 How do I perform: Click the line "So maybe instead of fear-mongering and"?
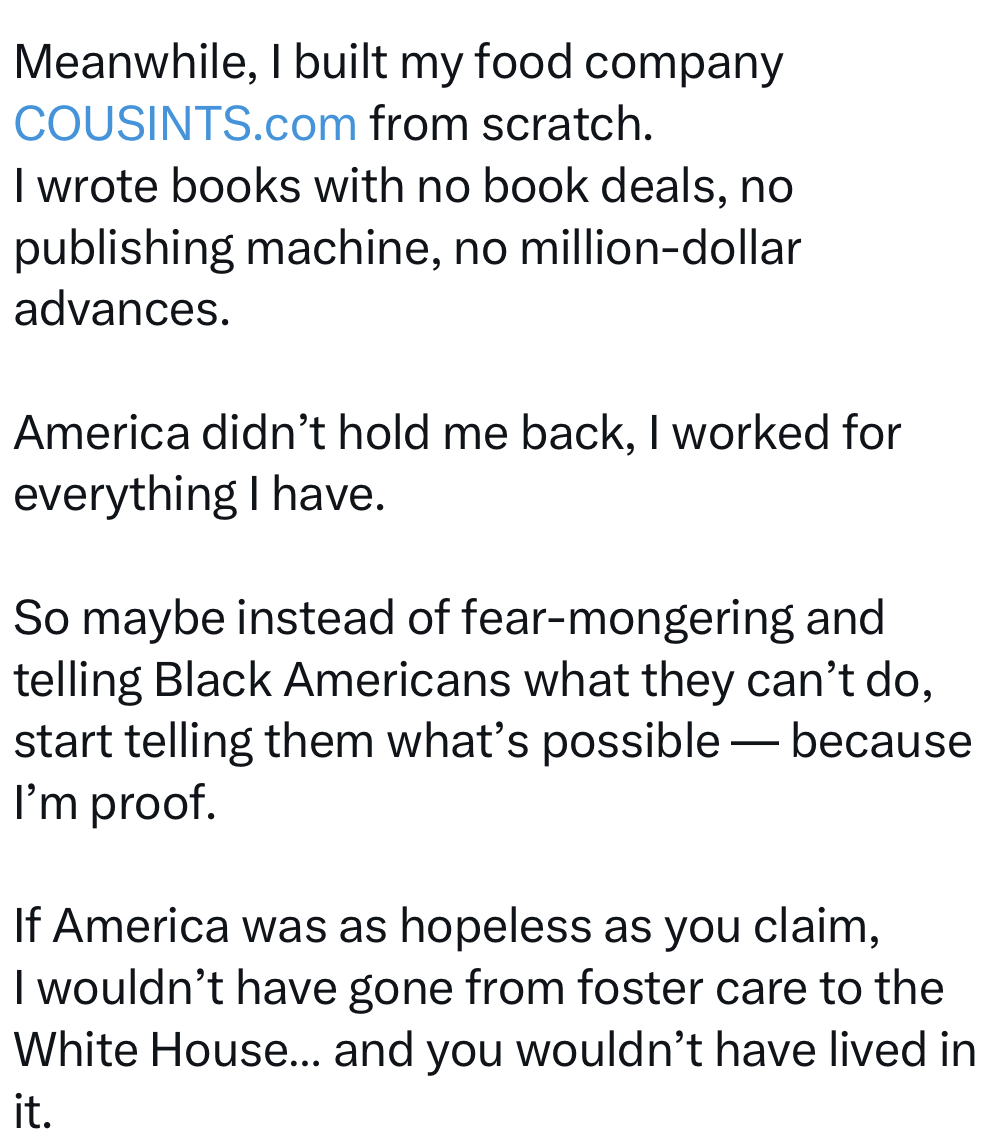tap(448, 618)
